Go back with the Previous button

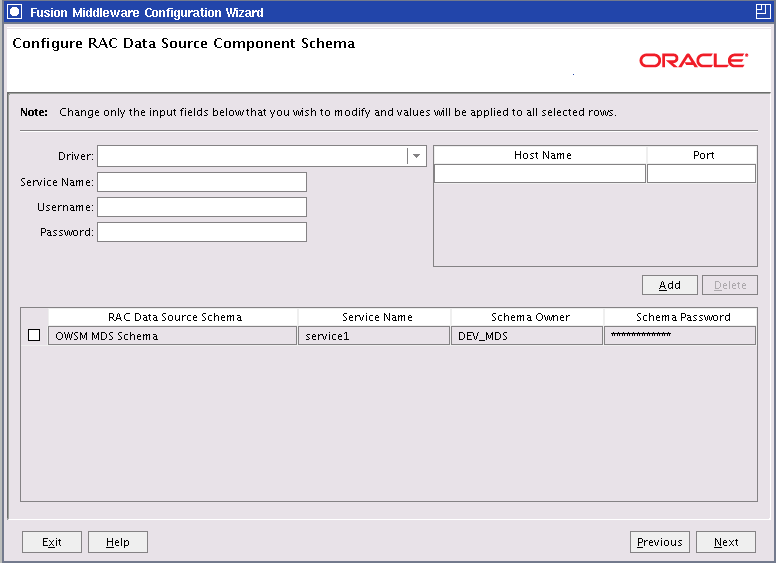pos(660,542)
